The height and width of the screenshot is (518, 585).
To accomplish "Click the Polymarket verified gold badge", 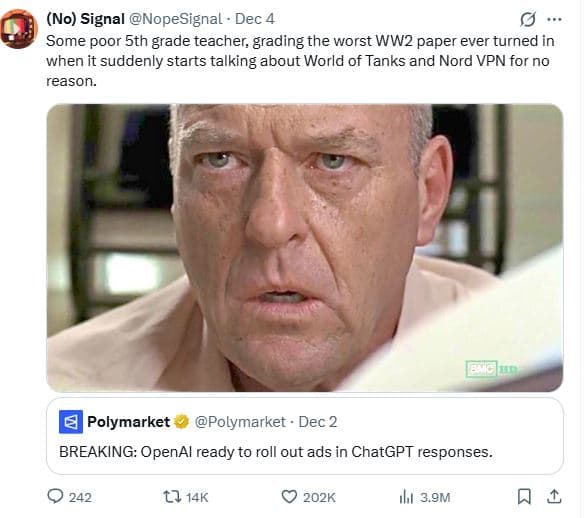I will point(181,422).
